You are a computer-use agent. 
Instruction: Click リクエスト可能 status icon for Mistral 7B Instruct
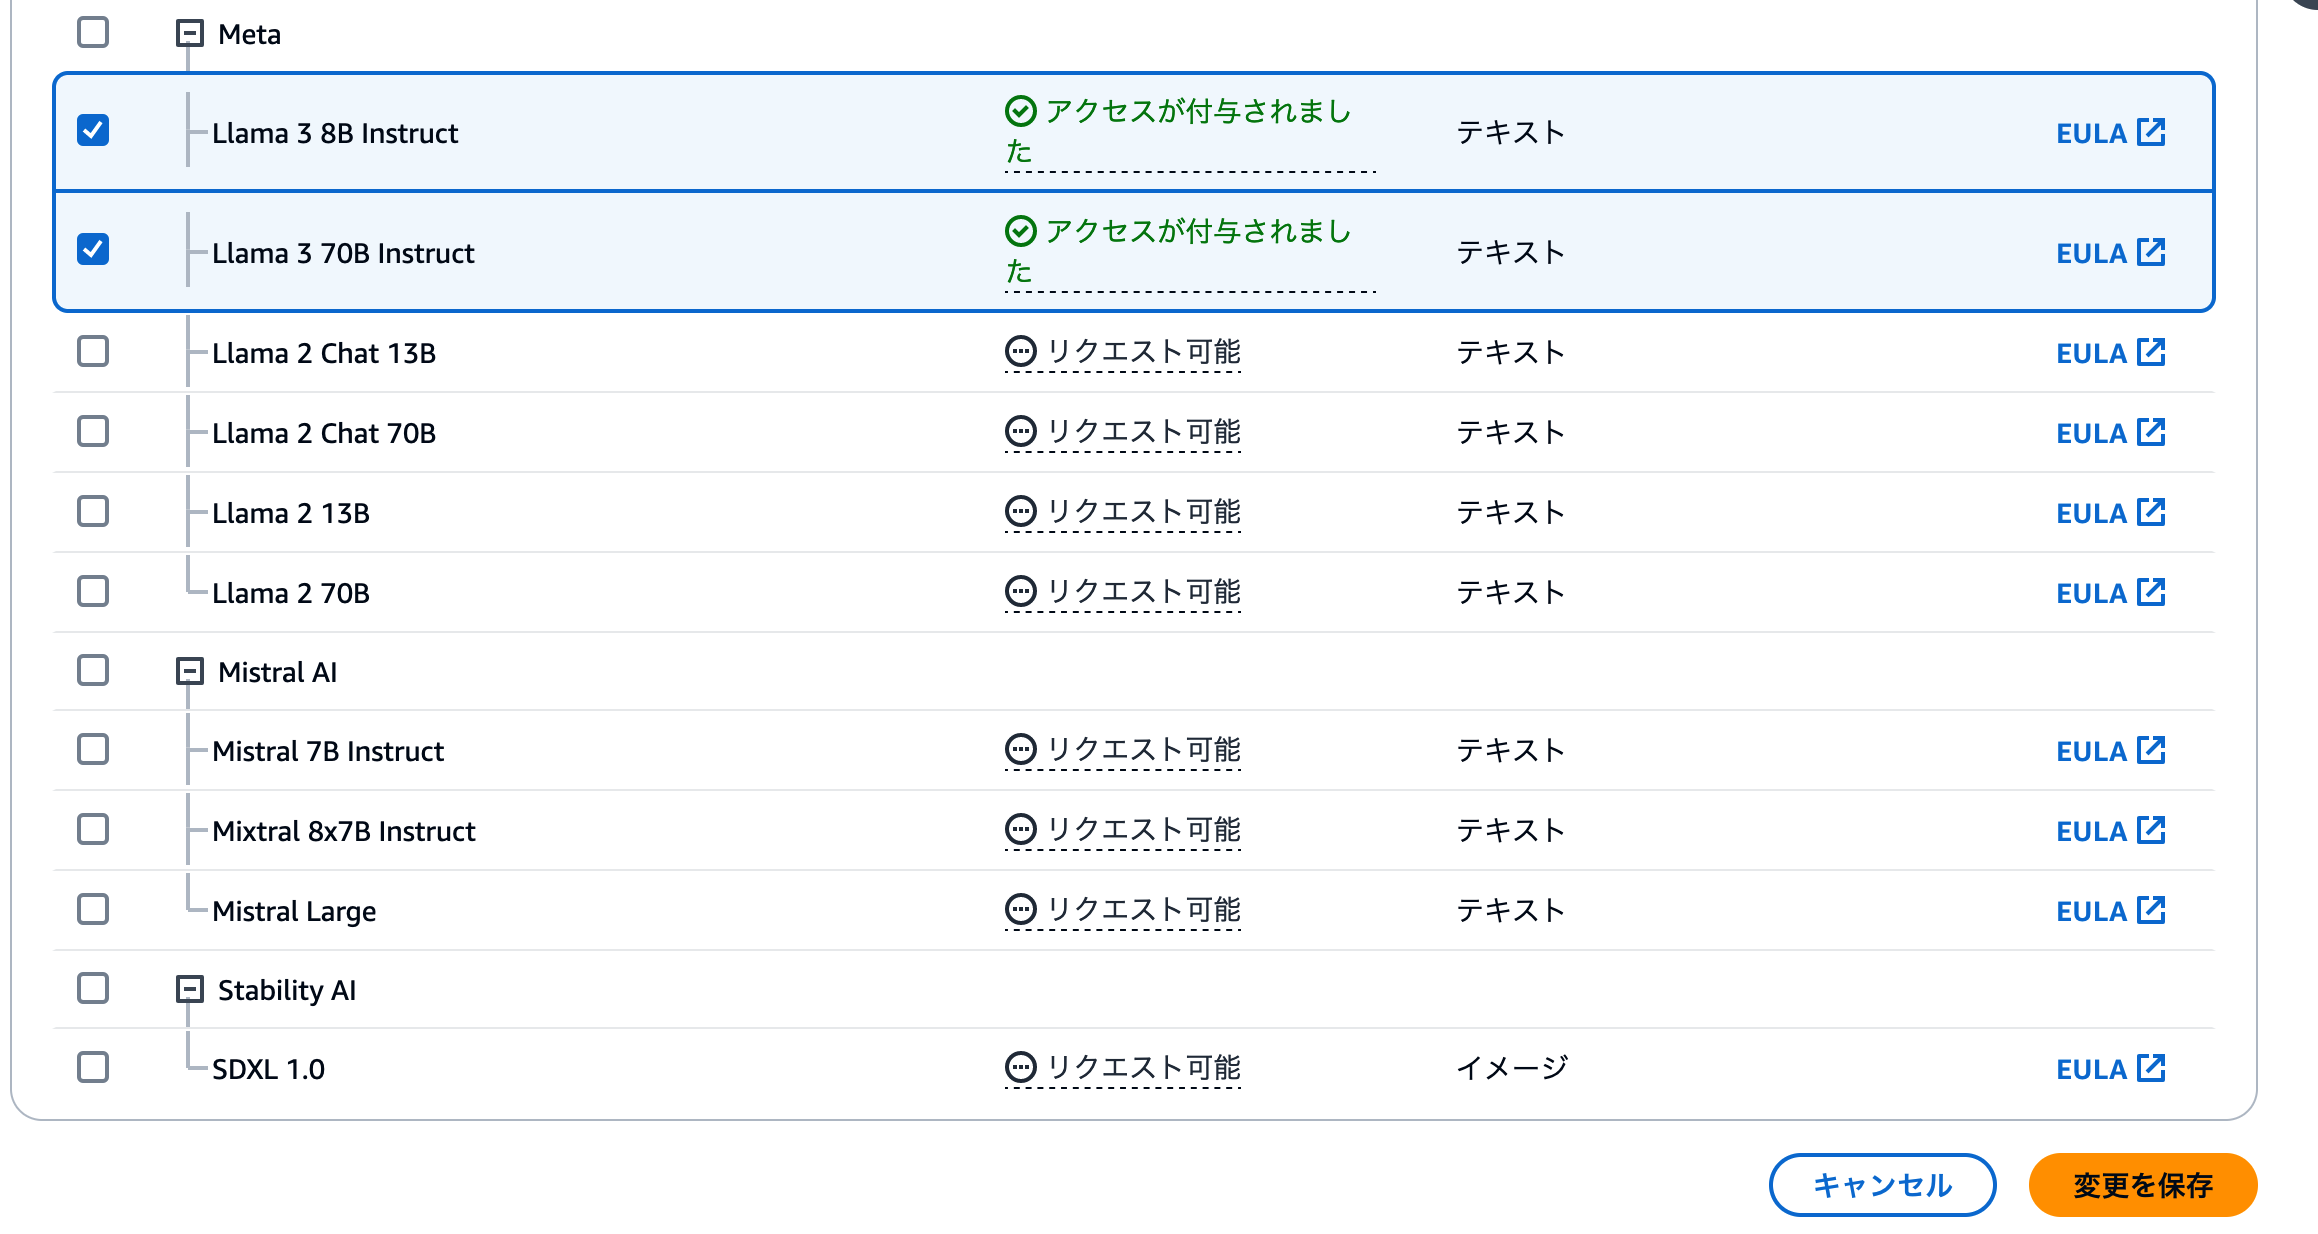point(1020,749)
